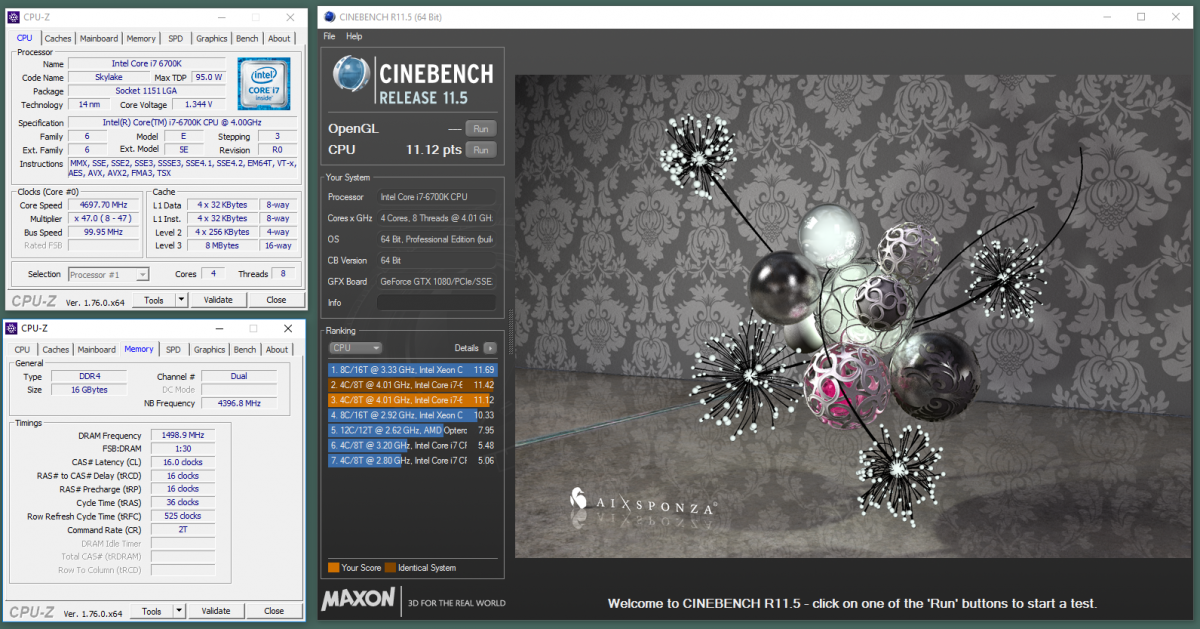Click the orange Your Score legend swatch

(333, 568)
